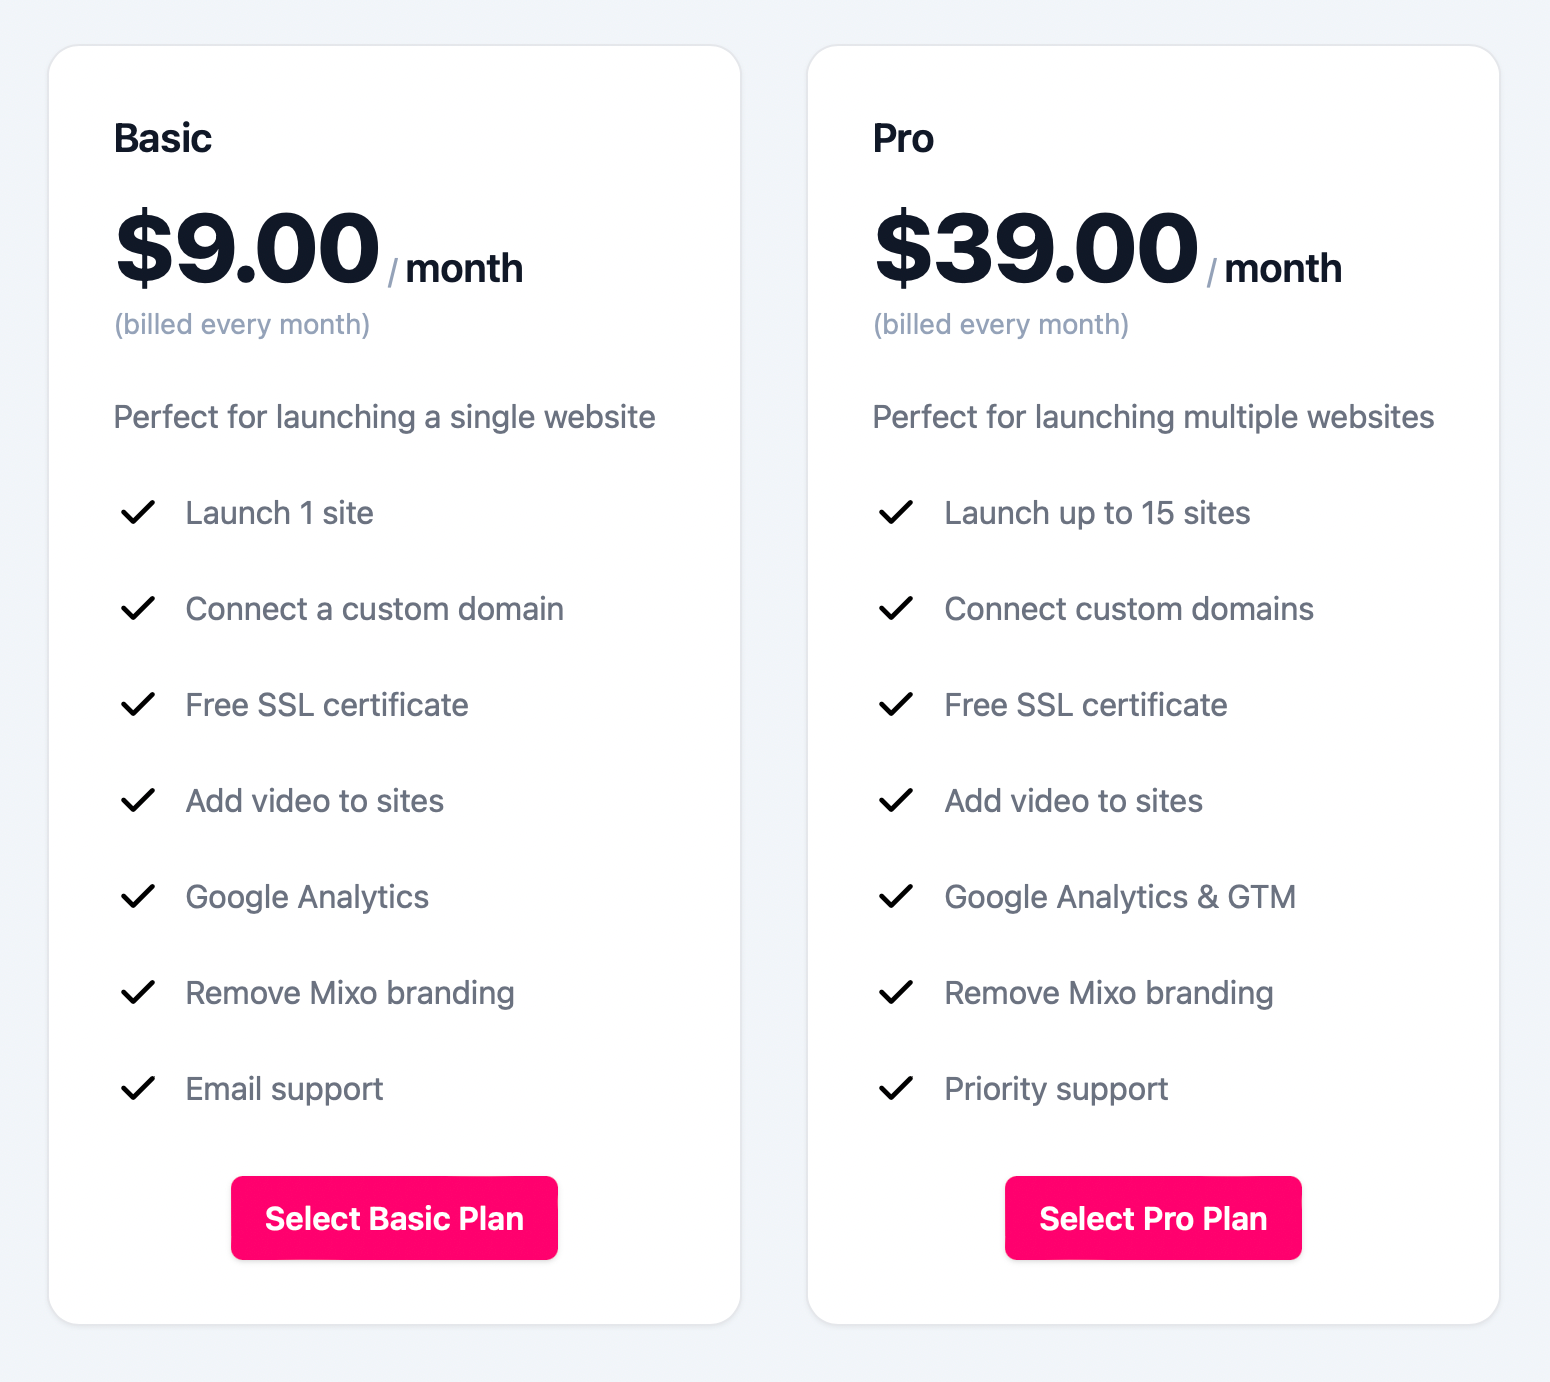
Task: Click checkmark next to Priority support
Action: pyautogui.click(x=896, y=1088)
